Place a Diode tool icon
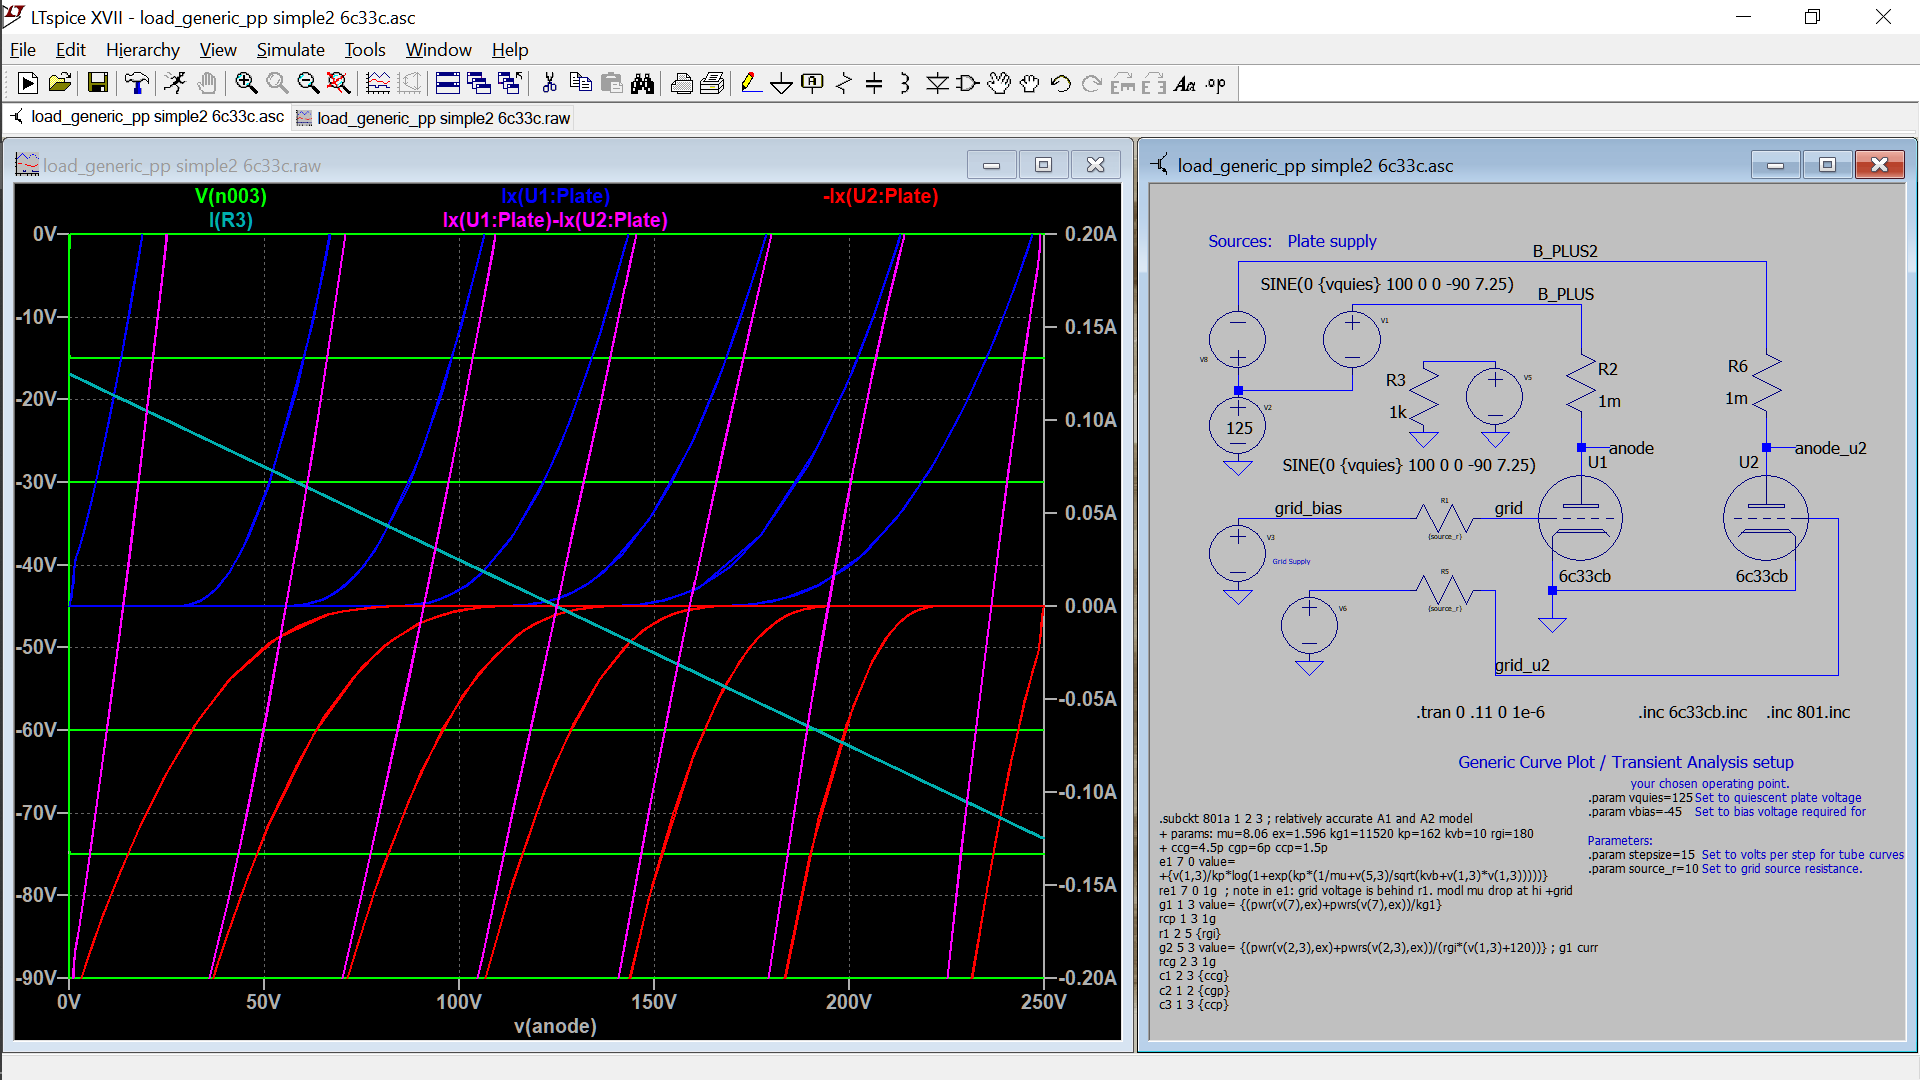Image resolution: width=1920 pixels, height=1080 pixels. point(937,84)
